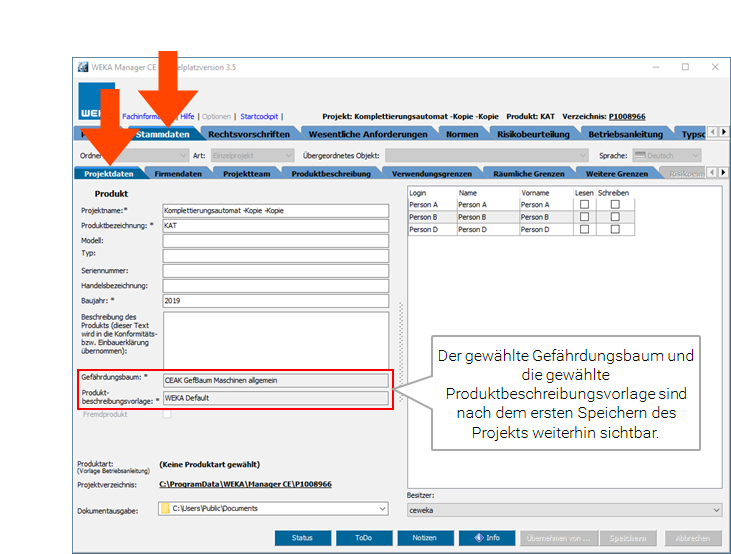Open the Startcockpit link
Viewport: 731px width, 554px height.
[x=259, y=116]
